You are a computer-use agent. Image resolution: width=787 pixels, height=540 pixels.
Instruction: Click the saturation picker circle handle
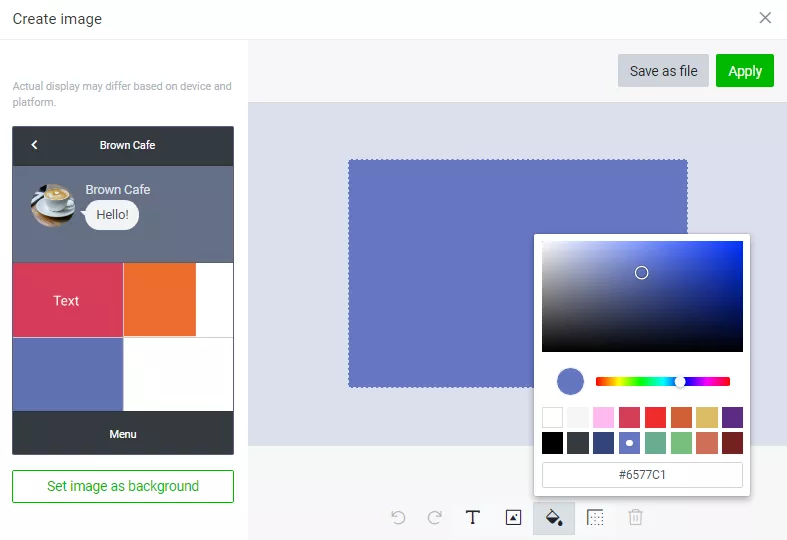click(641, 273)
